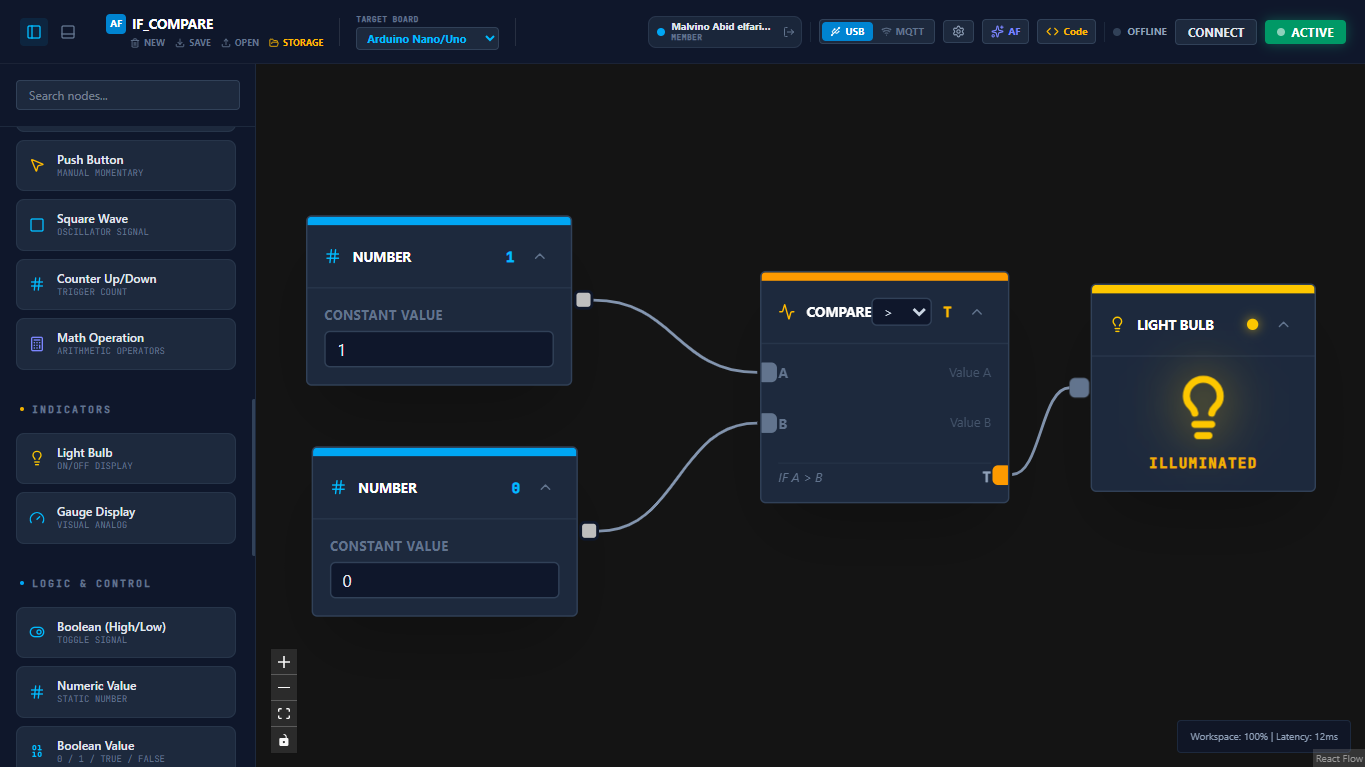This screenshot has width=1365, height=767.
Task: Select the Boolean Value binary icon
Action: (x=37, y=751)
